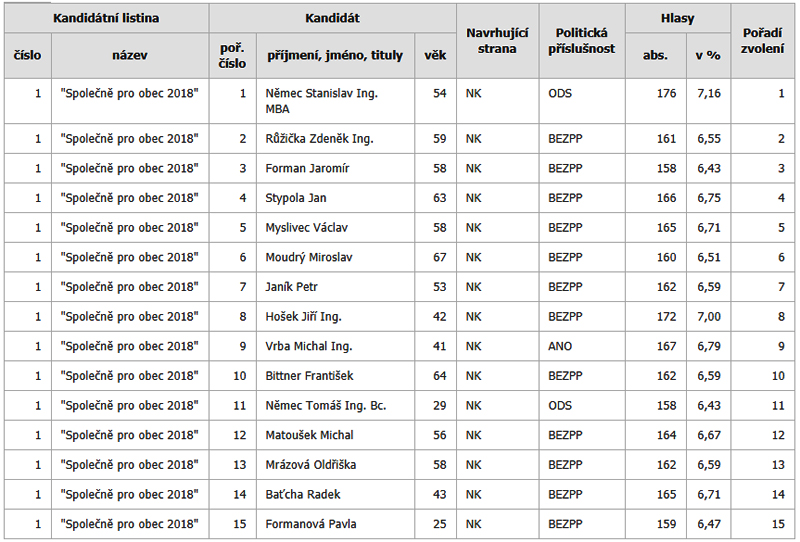Select the Stypola Jan name cell
The image size is (800, 542).
click(296, 198)
